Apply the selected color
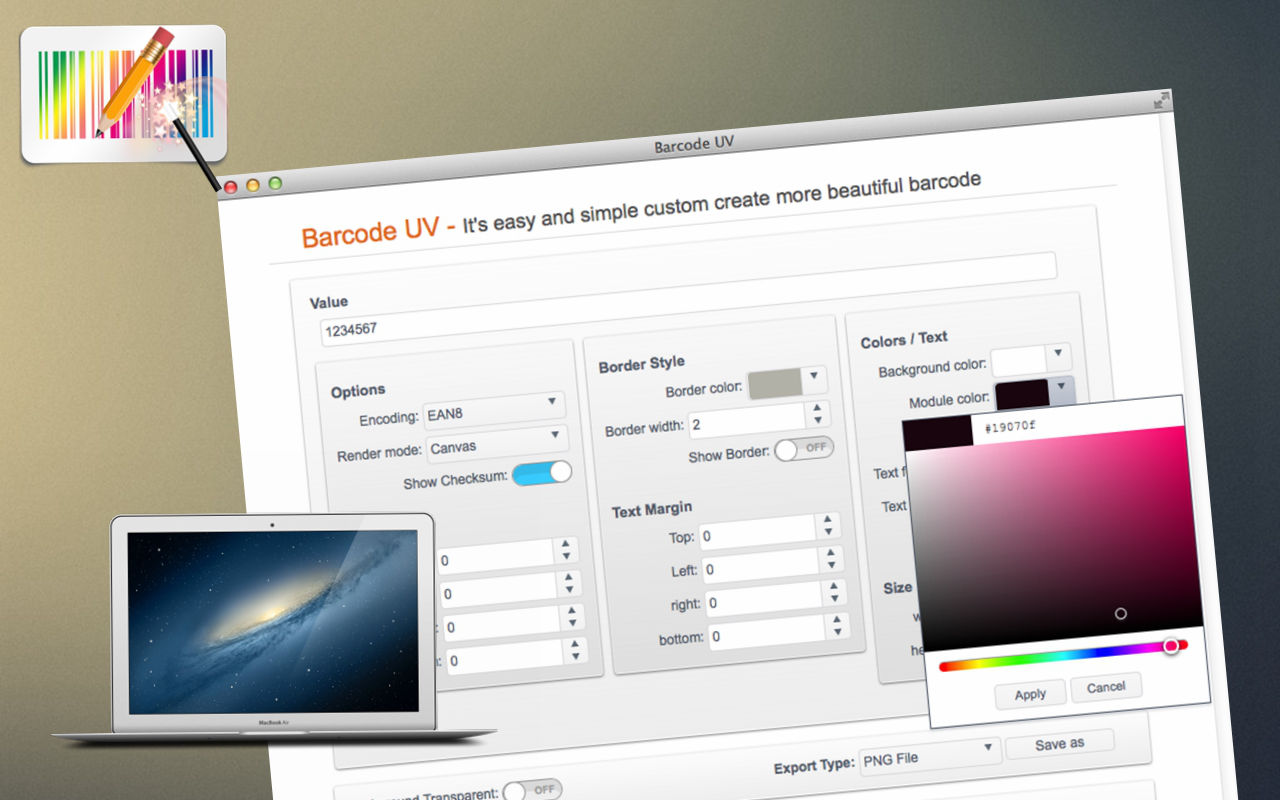 tap(1030, 693)
